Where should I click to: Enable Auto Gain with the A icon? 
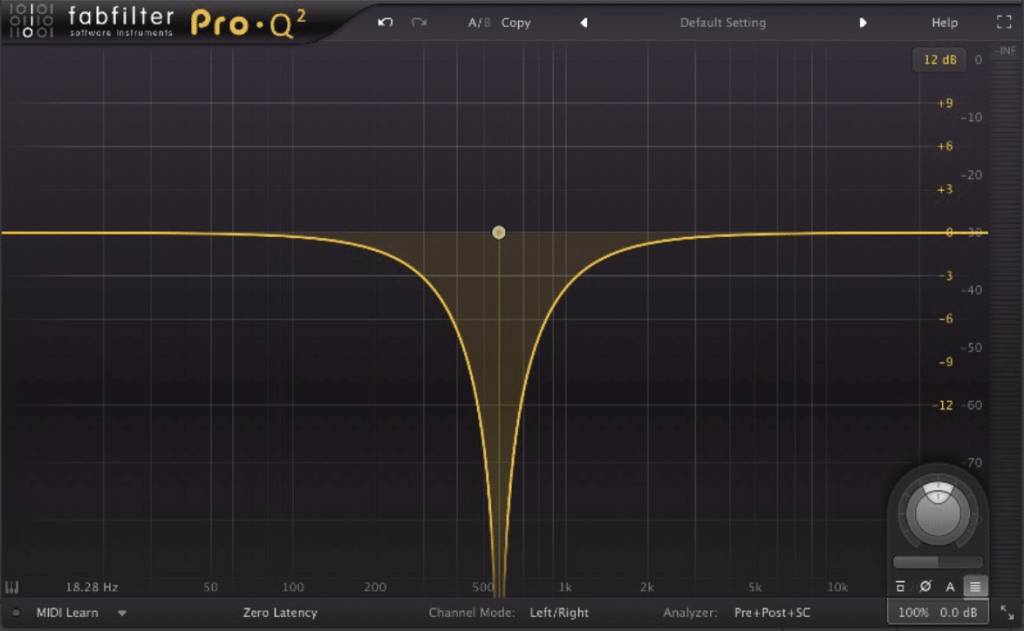coord(951,587)
